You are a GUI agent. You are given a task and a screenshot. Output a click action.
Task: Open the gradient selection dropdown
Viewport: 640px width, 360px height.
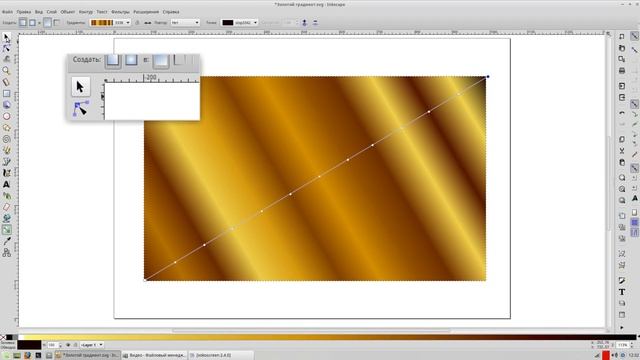[x=110, y=23]
